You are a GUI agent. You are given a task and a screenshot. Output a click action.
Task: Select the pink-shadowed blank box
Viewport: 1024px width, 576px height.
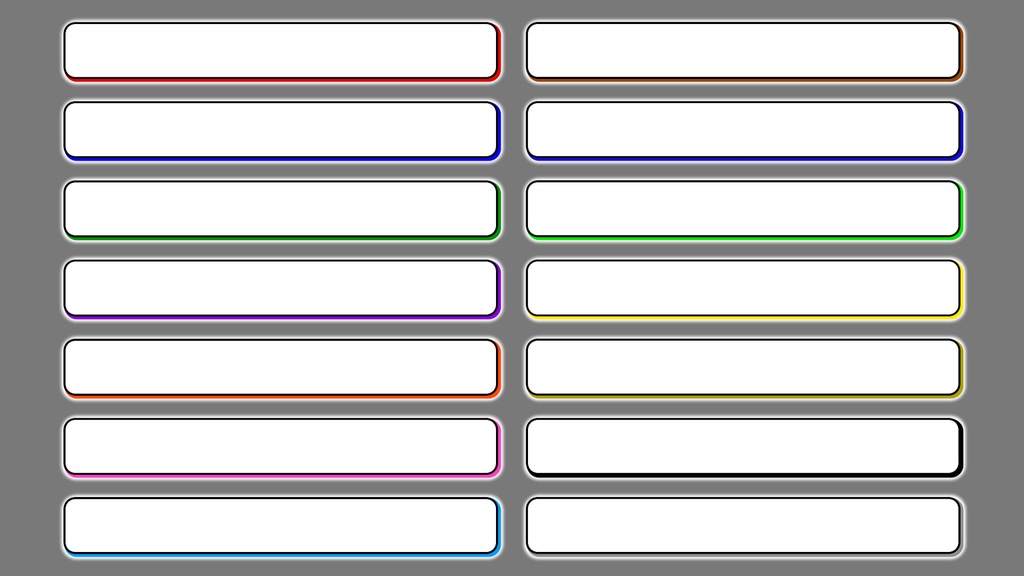[x=281, y=447]
